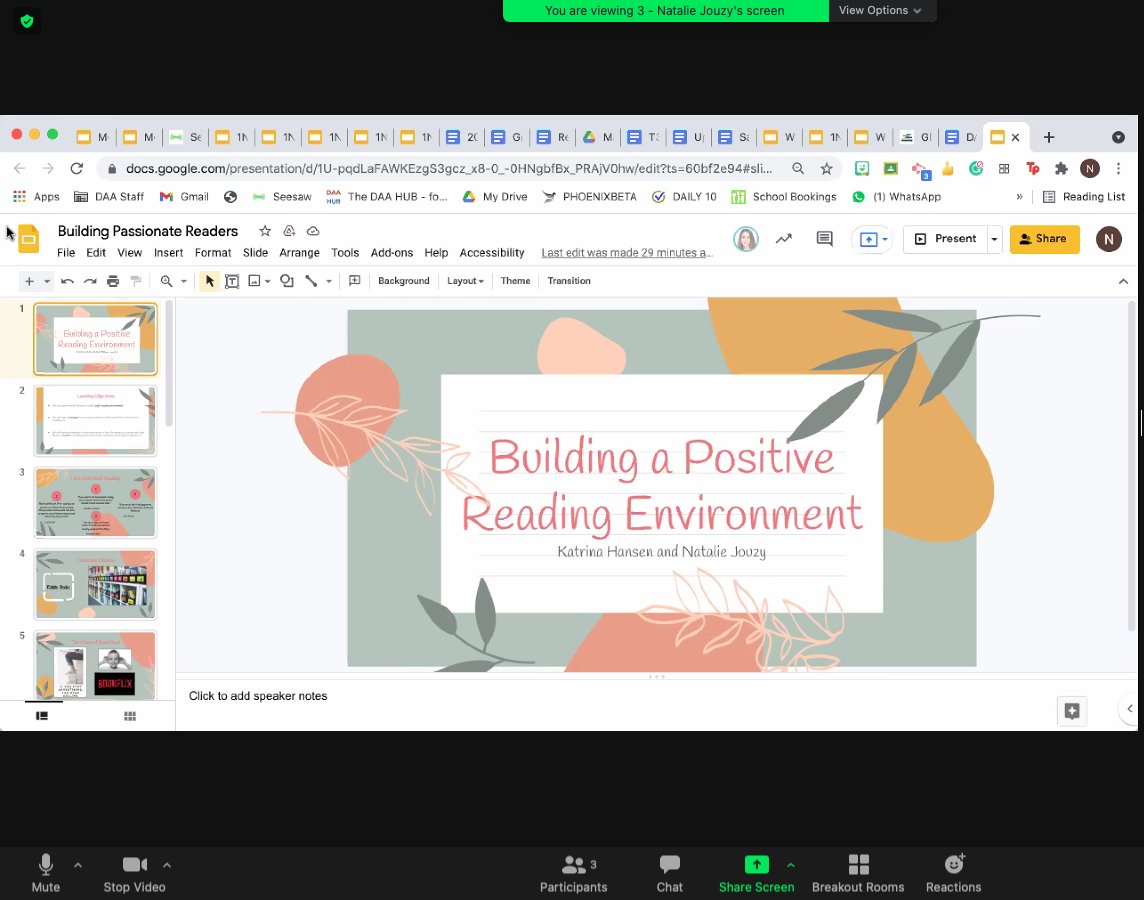The height and width of the screenshot is (900, 1144).
Task: Open Chrome extensions puzzle icon
Action: 1061,168
